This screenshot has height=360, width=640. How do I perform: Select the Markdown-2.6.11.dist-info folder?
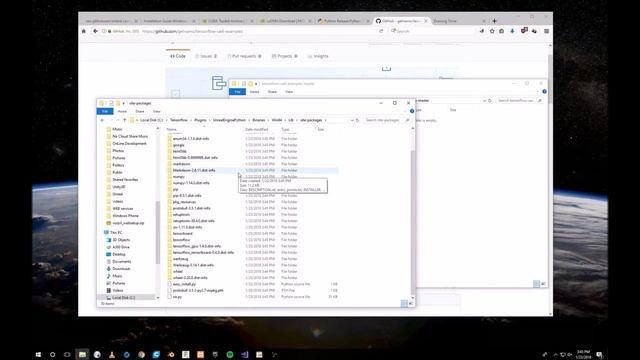coord(194,170)
